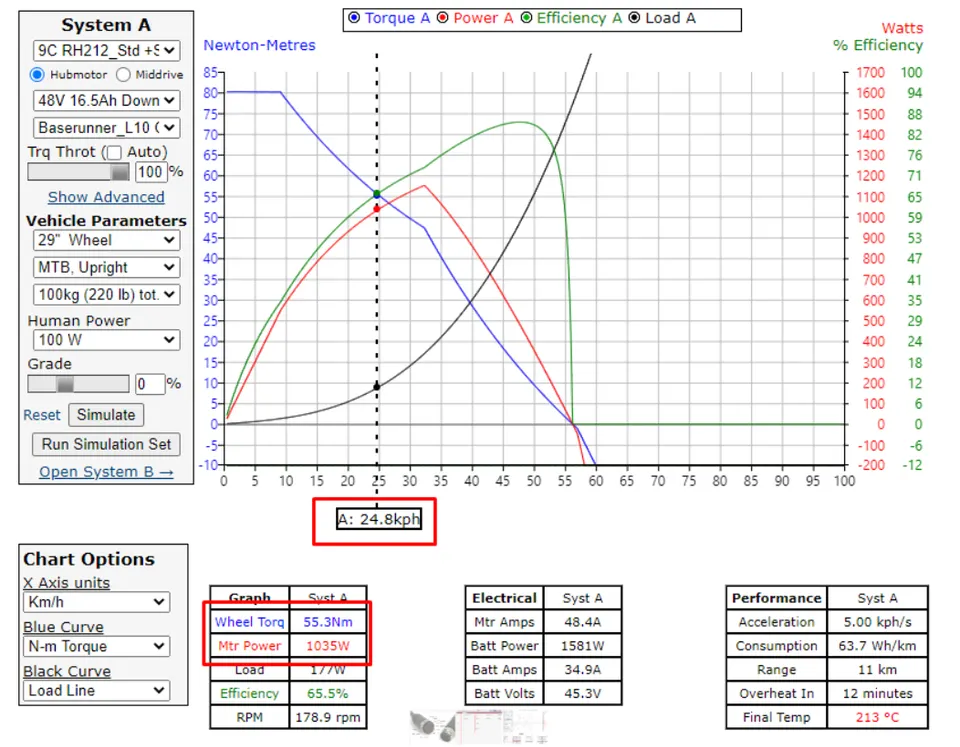
Task: Click the Acceleration 5.00 kph/s value
Action: tap(878, 622)
